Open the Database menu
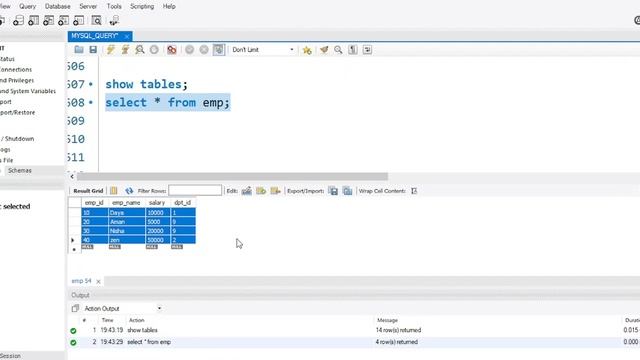This screenshot has width=640, height=360. pos(58,7)
